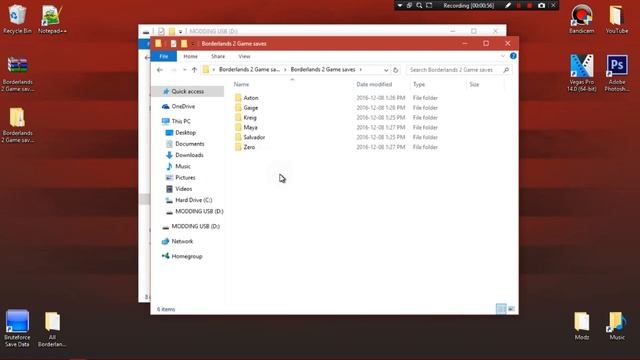
Task: Select Quick access in navigation pane
Action: pos(187,91)
